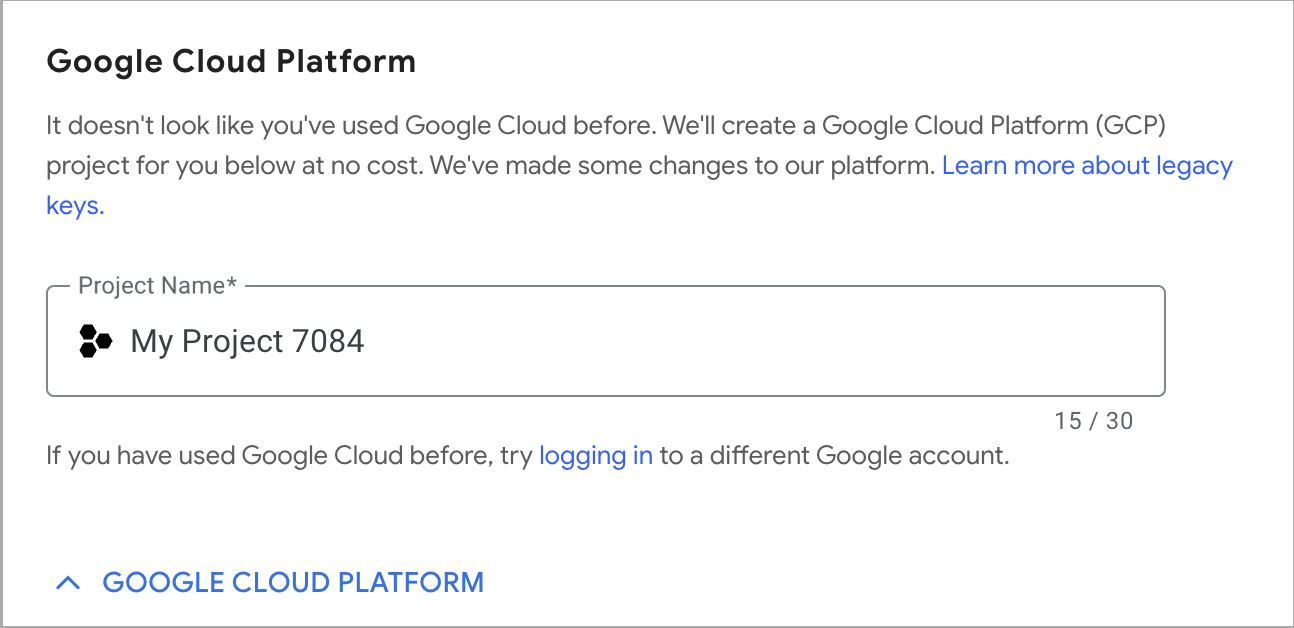This screenshot has width=1294, height=628.
Task: Click the Project Name* field label
Action: (x=158, y=286)
